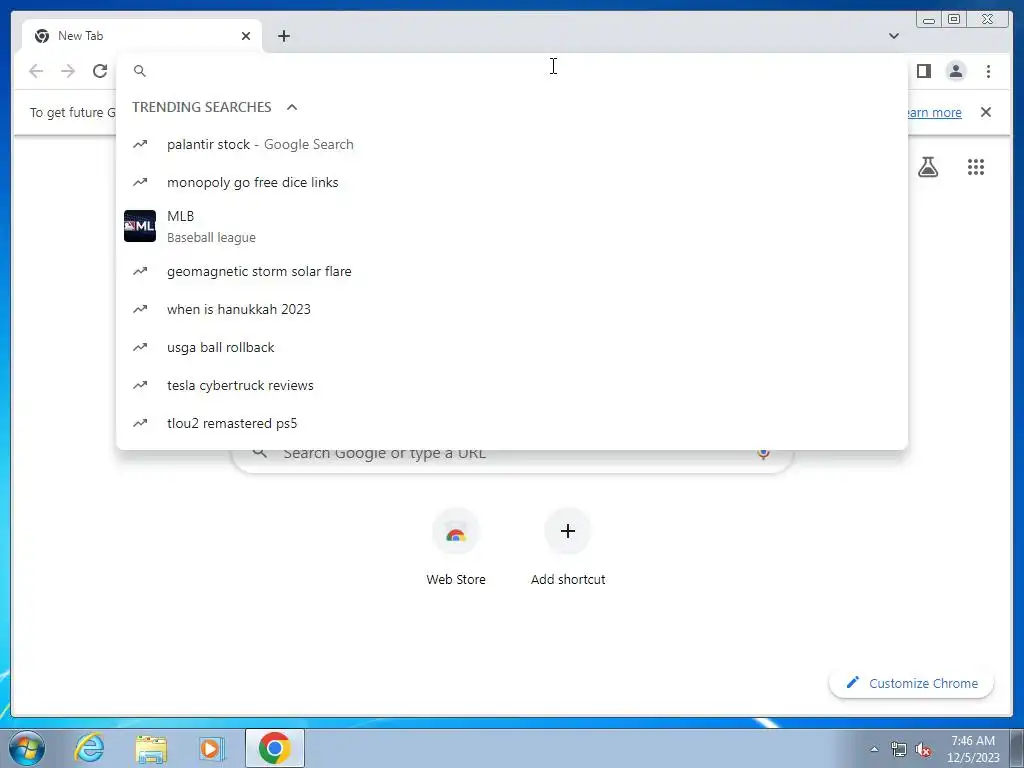Reload the page using the refresh icon
The height and width of the screenshot is (768, 1024).
100,71
